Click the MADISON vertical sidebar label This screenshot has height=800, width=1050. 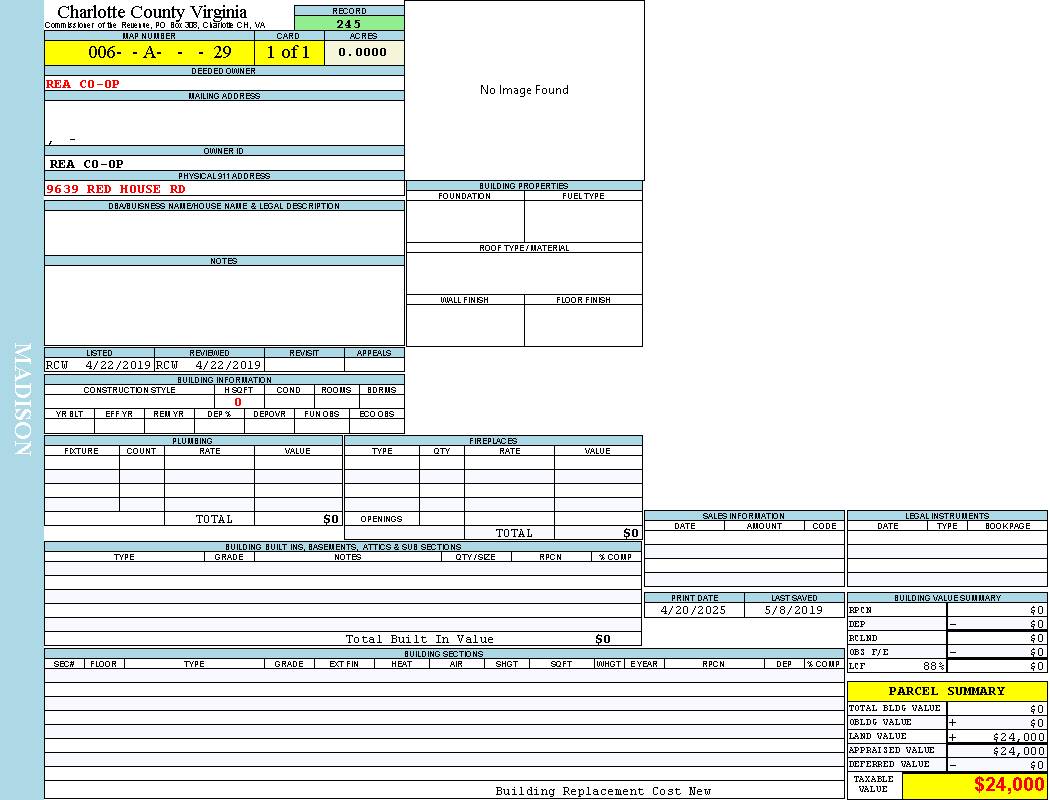click(x=22, y=400)
